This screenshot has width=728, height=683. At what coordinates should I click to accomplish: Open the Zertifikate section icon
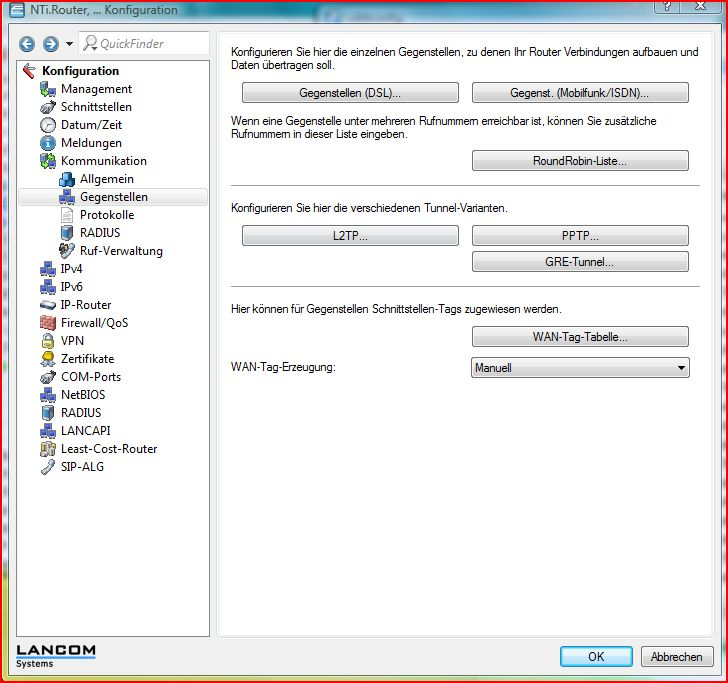tap(48, 359)
